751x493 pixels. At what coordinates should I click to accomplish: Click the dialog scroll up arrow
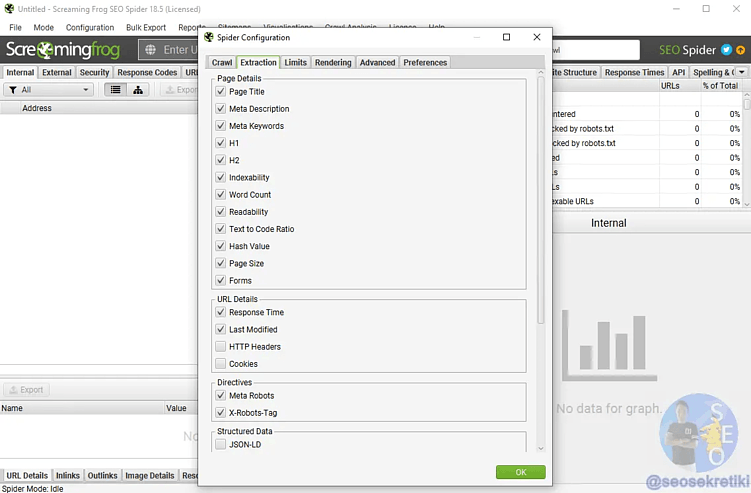541,72
